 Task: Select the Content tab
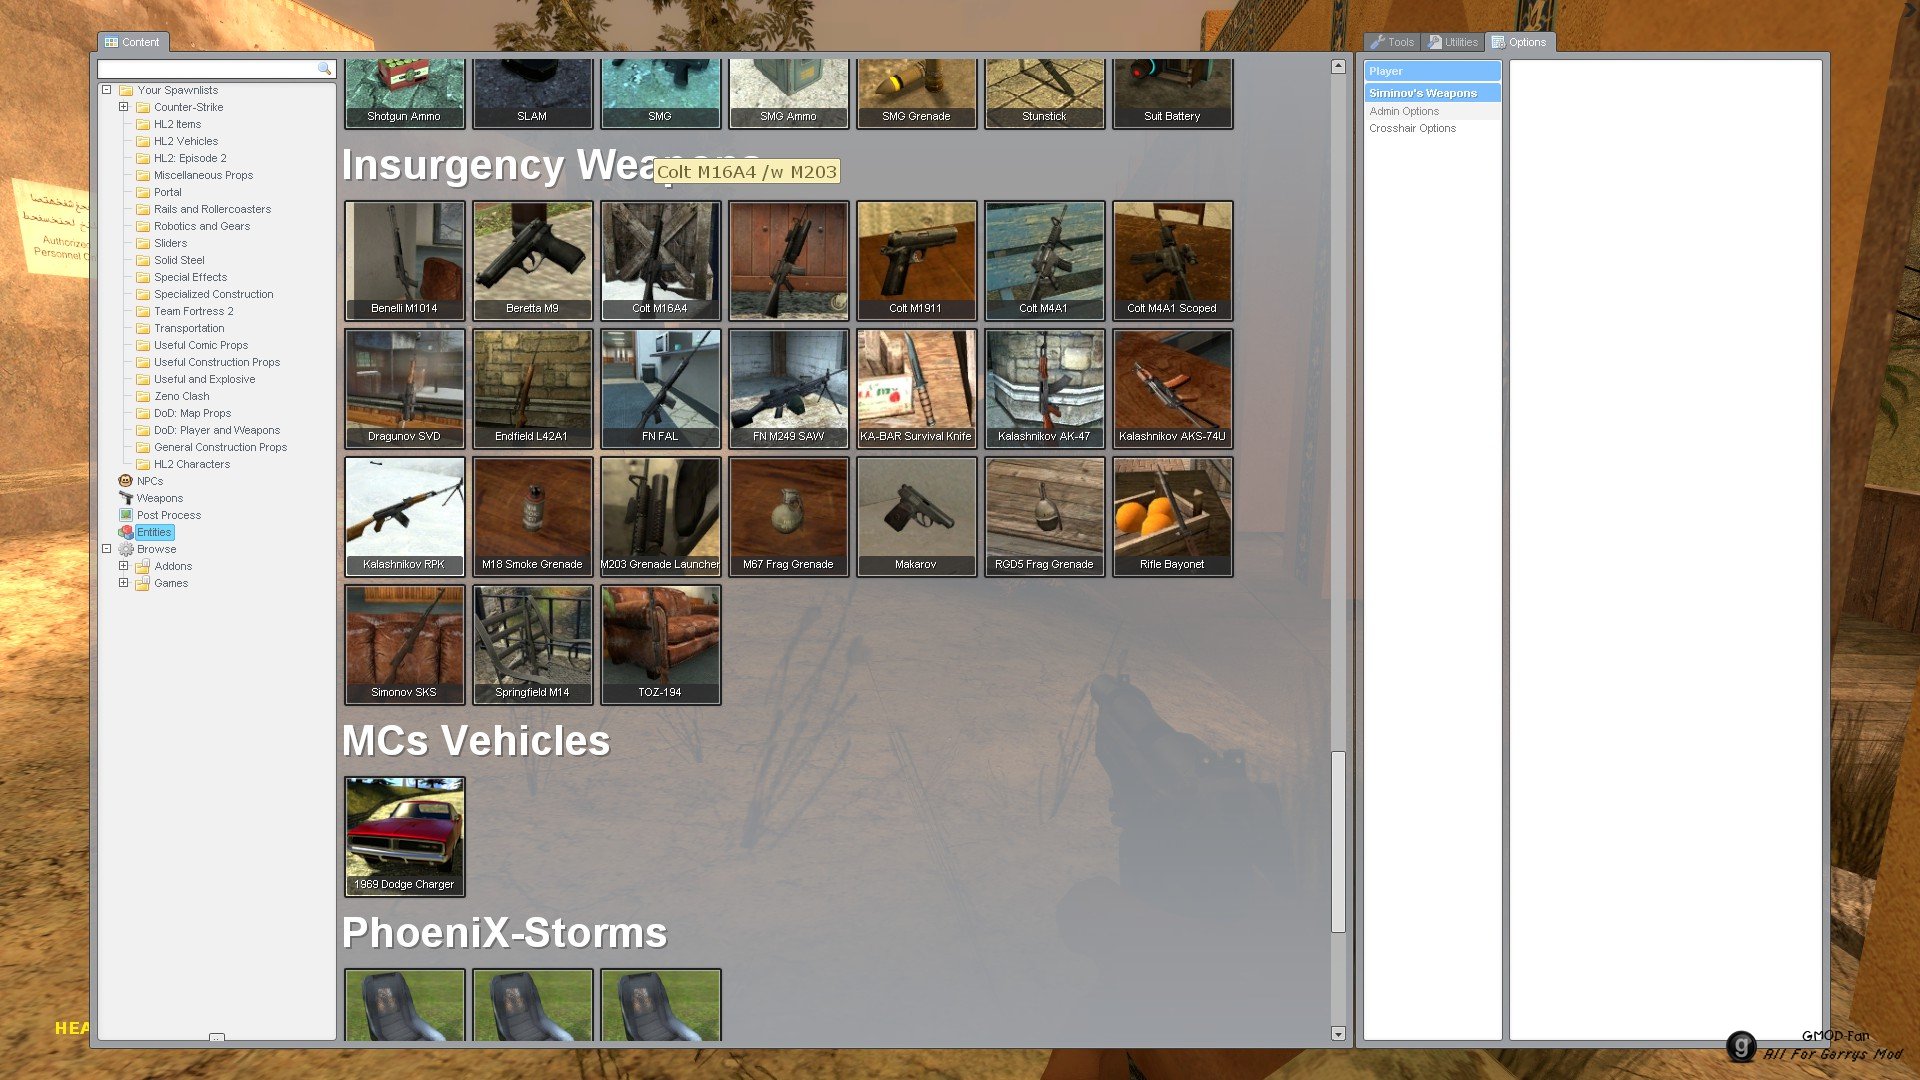click(133, 42)
